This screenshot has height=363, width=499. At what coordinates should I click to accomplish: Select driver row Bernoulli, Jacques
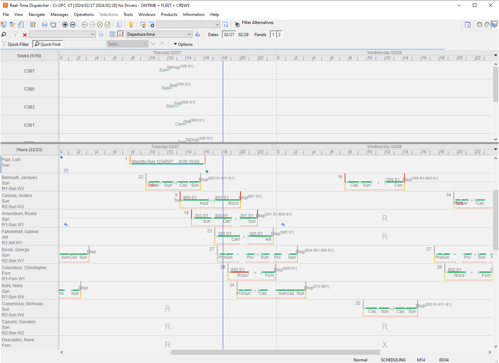pyautogui.click(x=29, y=182)
